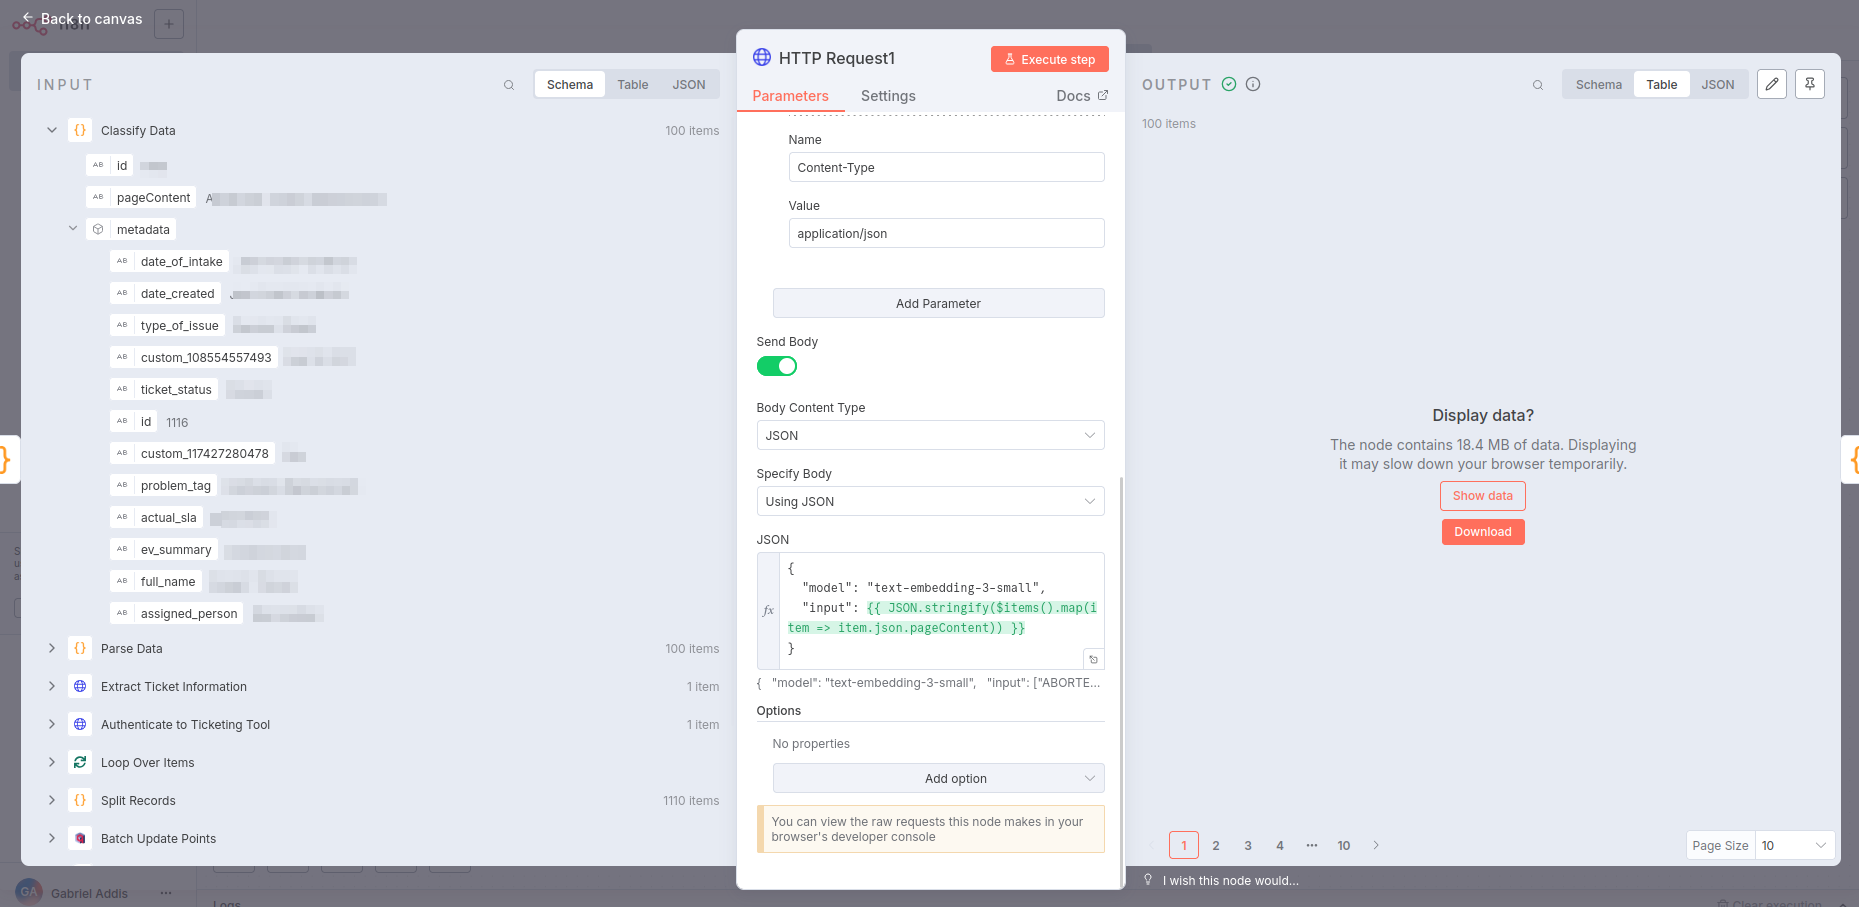Open the expanded JSON expression editor
1859x907 pixels.
[x=1094, y=659]
